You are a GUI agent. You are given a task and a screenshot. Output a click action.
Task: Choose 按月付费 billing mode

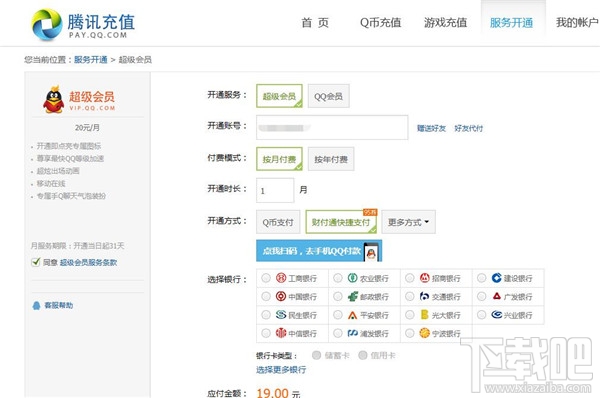click(279, 159)
